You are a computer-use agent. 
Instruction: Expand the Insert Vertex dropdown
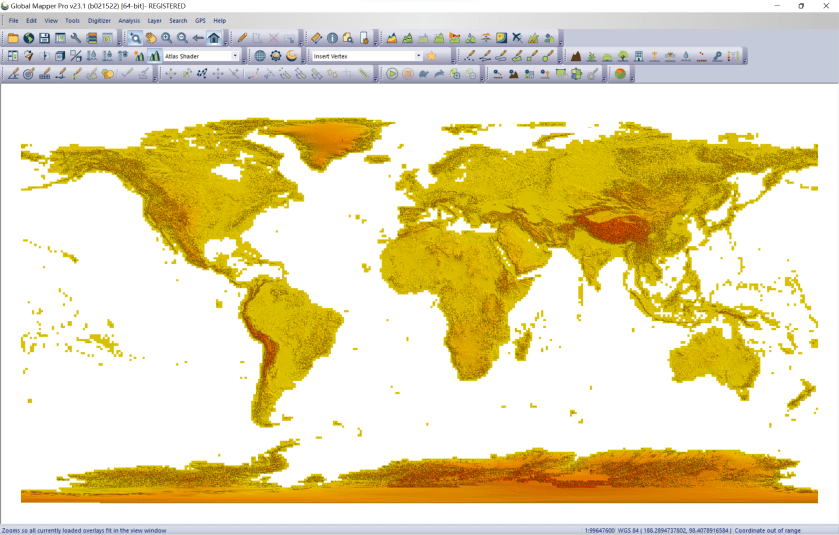(x=417, y=56)
